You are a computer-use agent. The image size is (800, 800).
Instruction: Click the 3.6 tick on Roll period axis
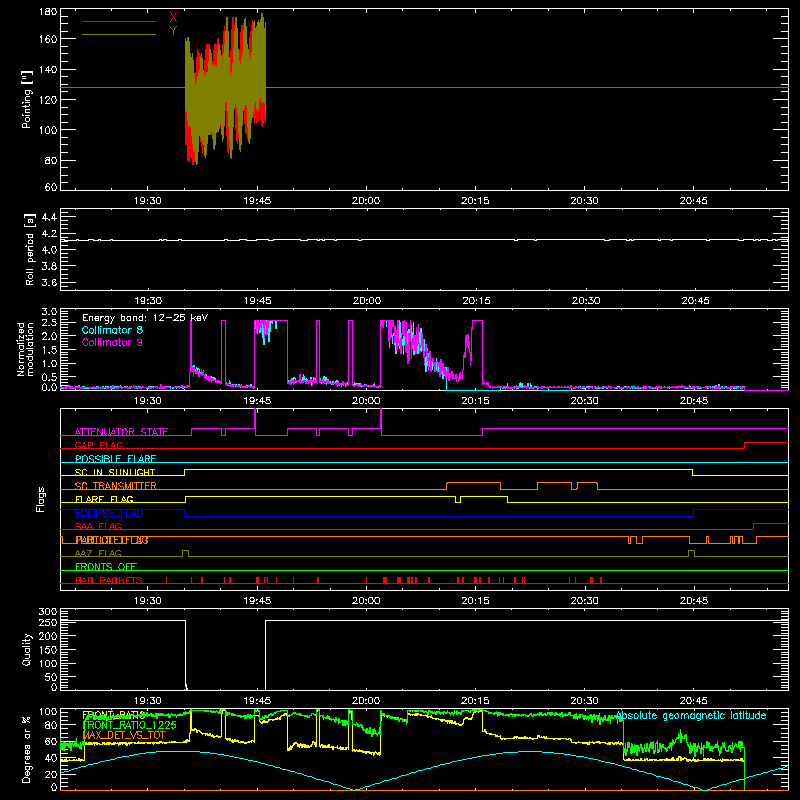click(49, 282)
